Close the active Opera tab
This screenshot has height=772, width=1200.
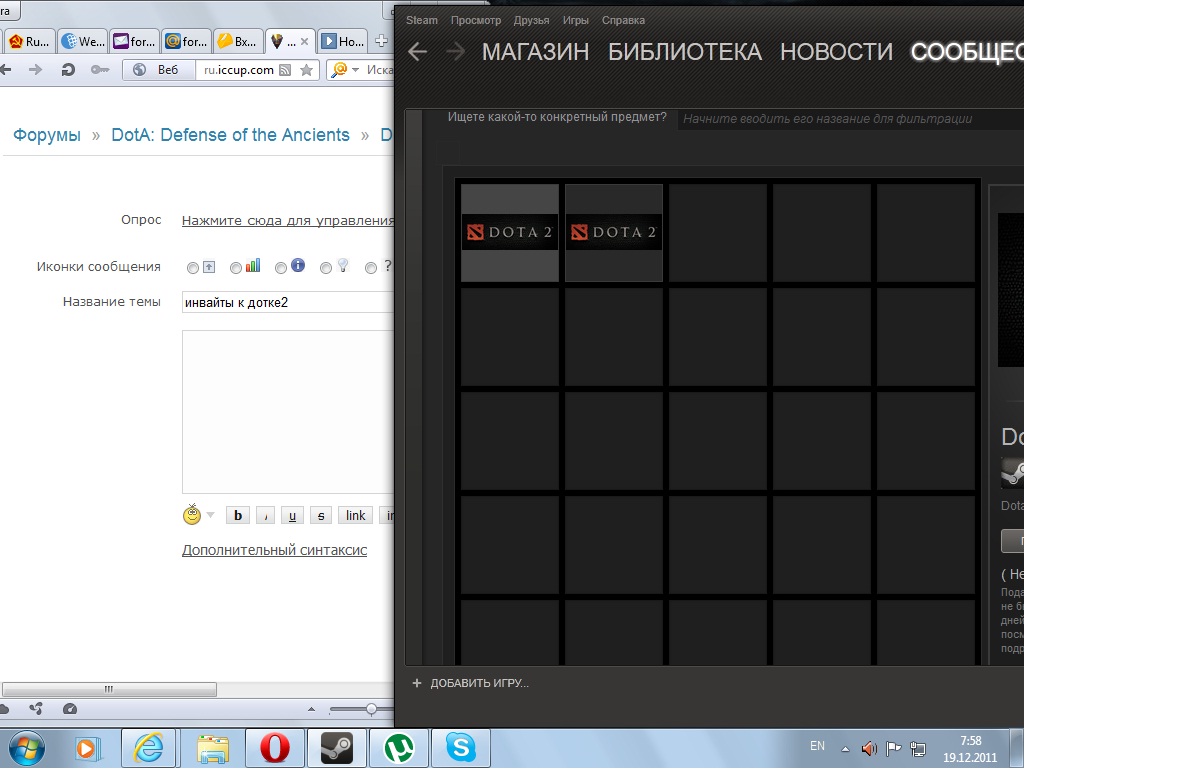click(304, 41)
